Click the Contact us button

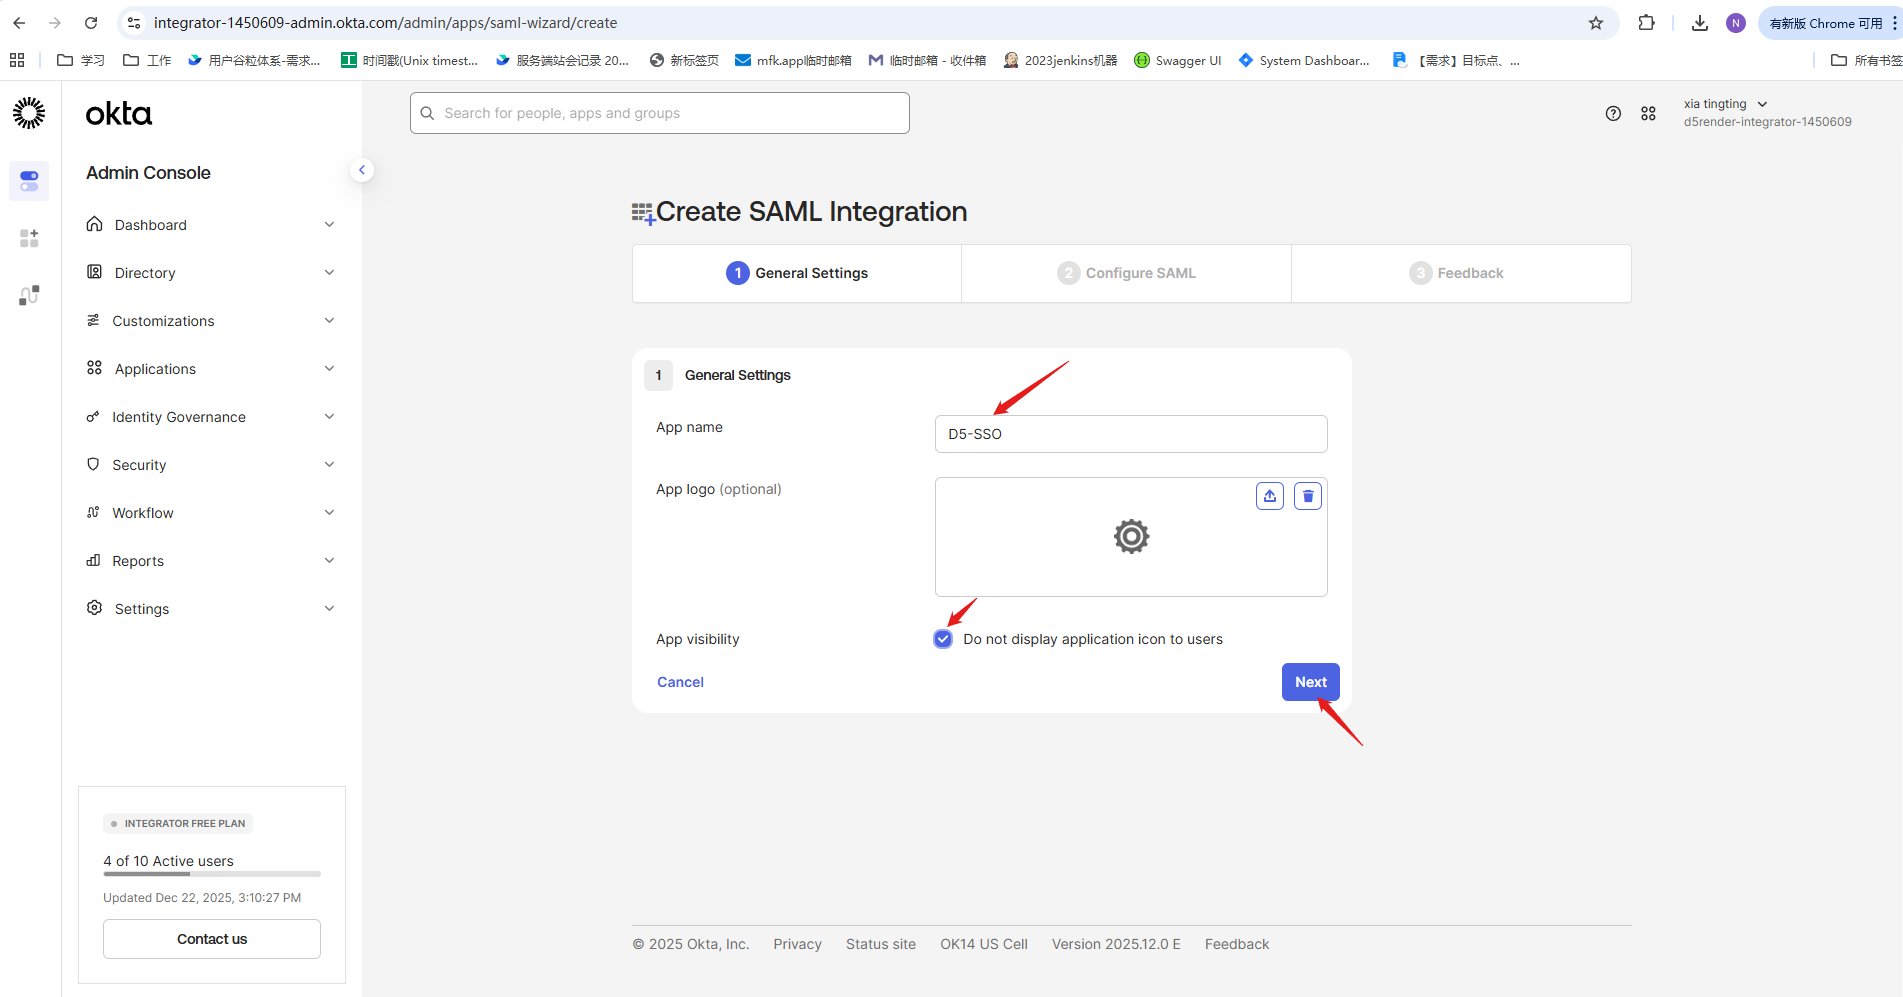pyautogui.click(x=212, y=939)
